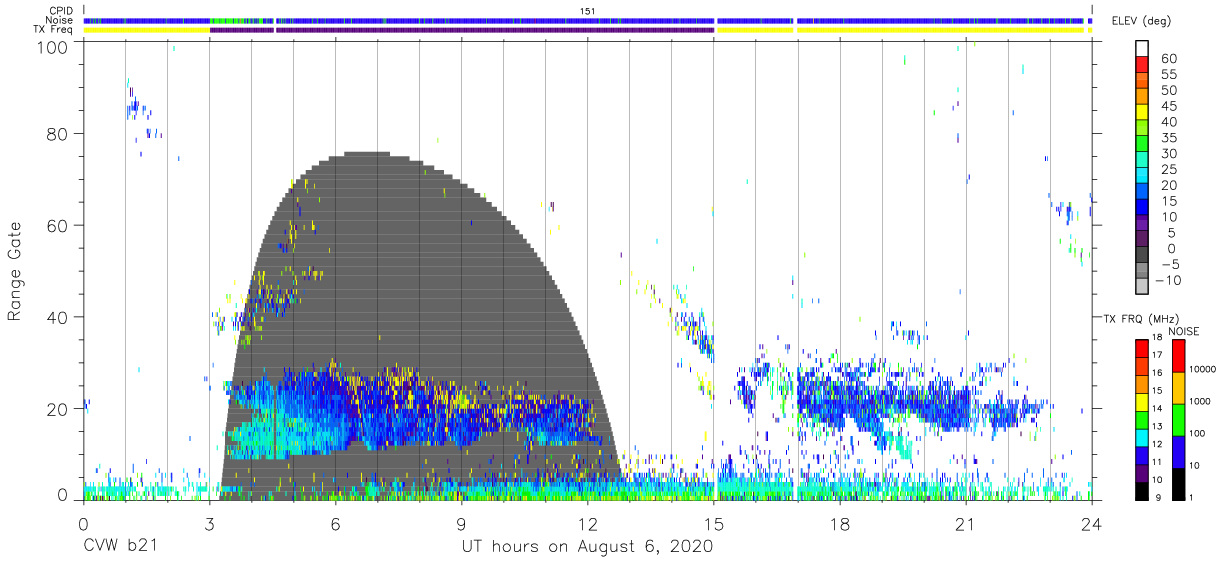
Task: Click the red top segment of NOISE colorbar
Action: [x=1178, y=355]
